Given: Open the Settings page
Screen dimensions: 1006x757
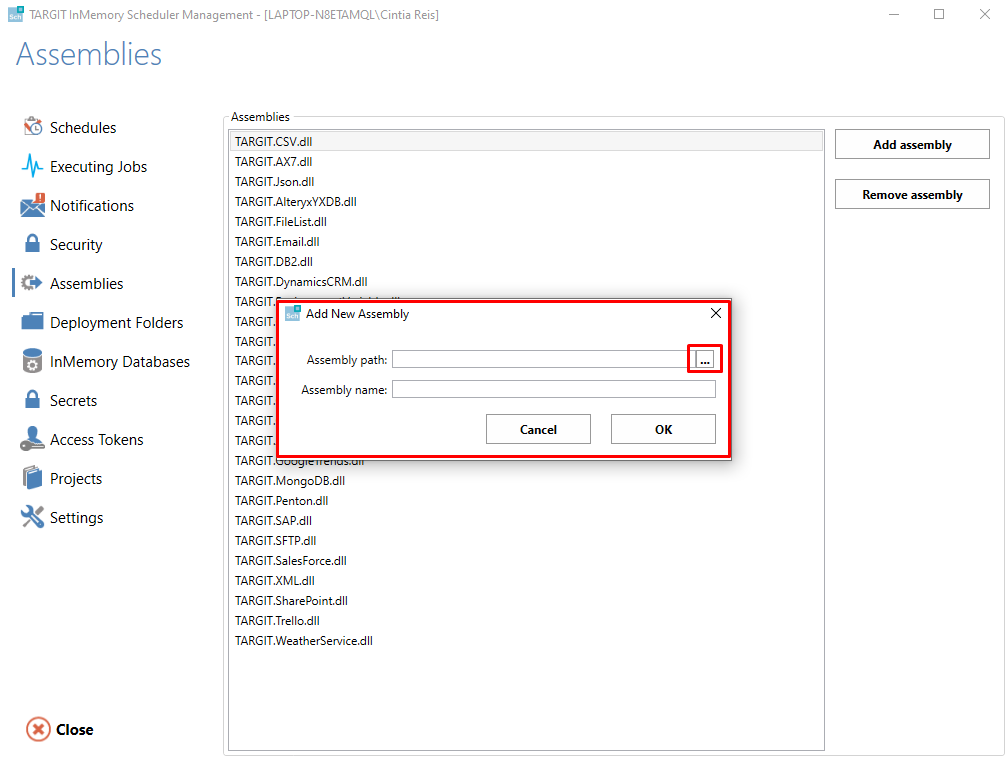Looking at the screenshot, I should click(76, 518).
